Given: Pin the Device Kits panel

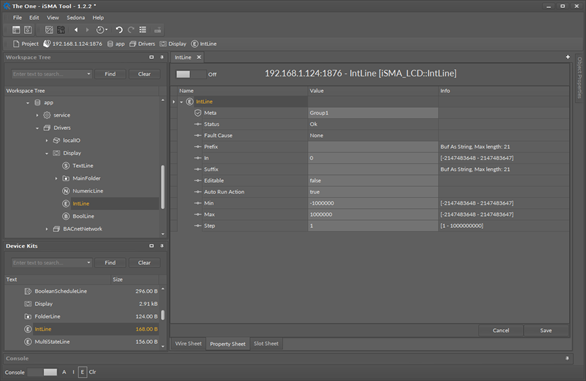Looking at the screenshot, I should (162, 246).
